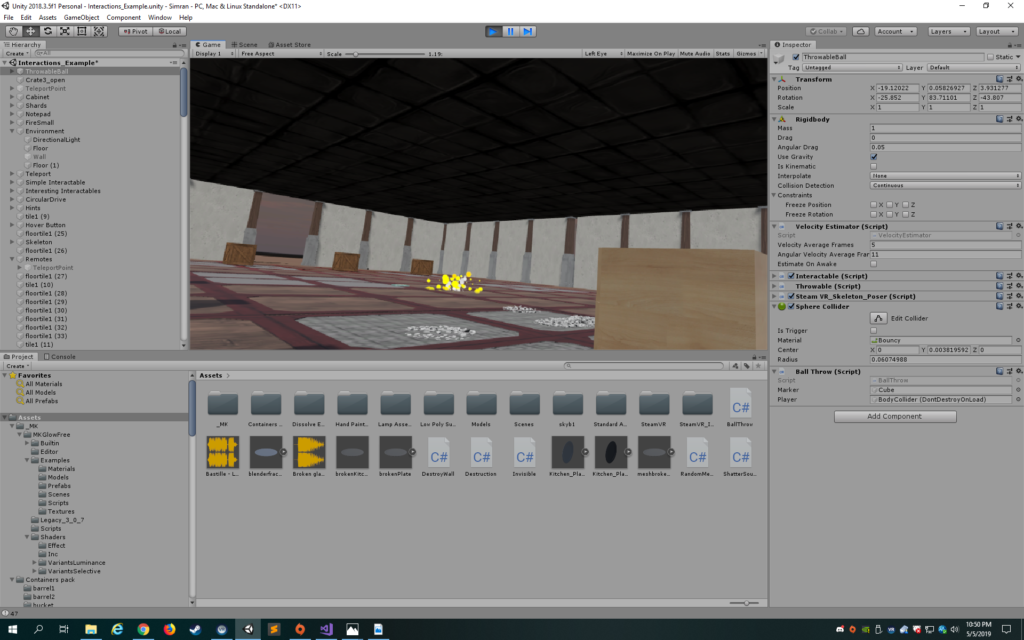Open the Destruction C# script
This screenshot has height=640, width=1024.
tap(481, 456)
